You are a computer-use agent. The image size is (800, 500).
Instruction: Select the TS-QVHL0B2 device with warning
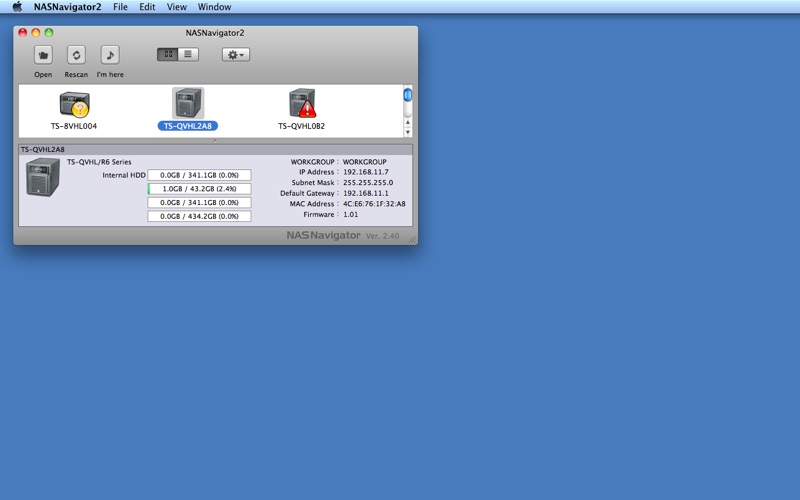point(302,103)
